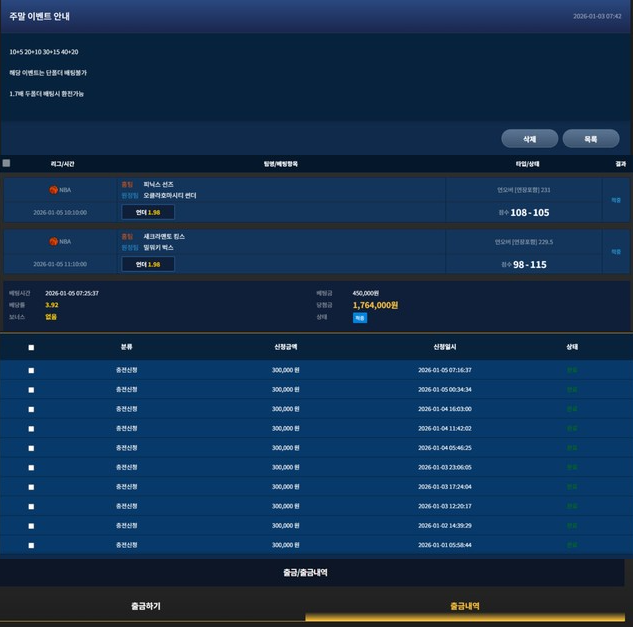Click the 신청금액 column header
The height and width of the screenshot is (627, 633).
(x=286, y=347)
